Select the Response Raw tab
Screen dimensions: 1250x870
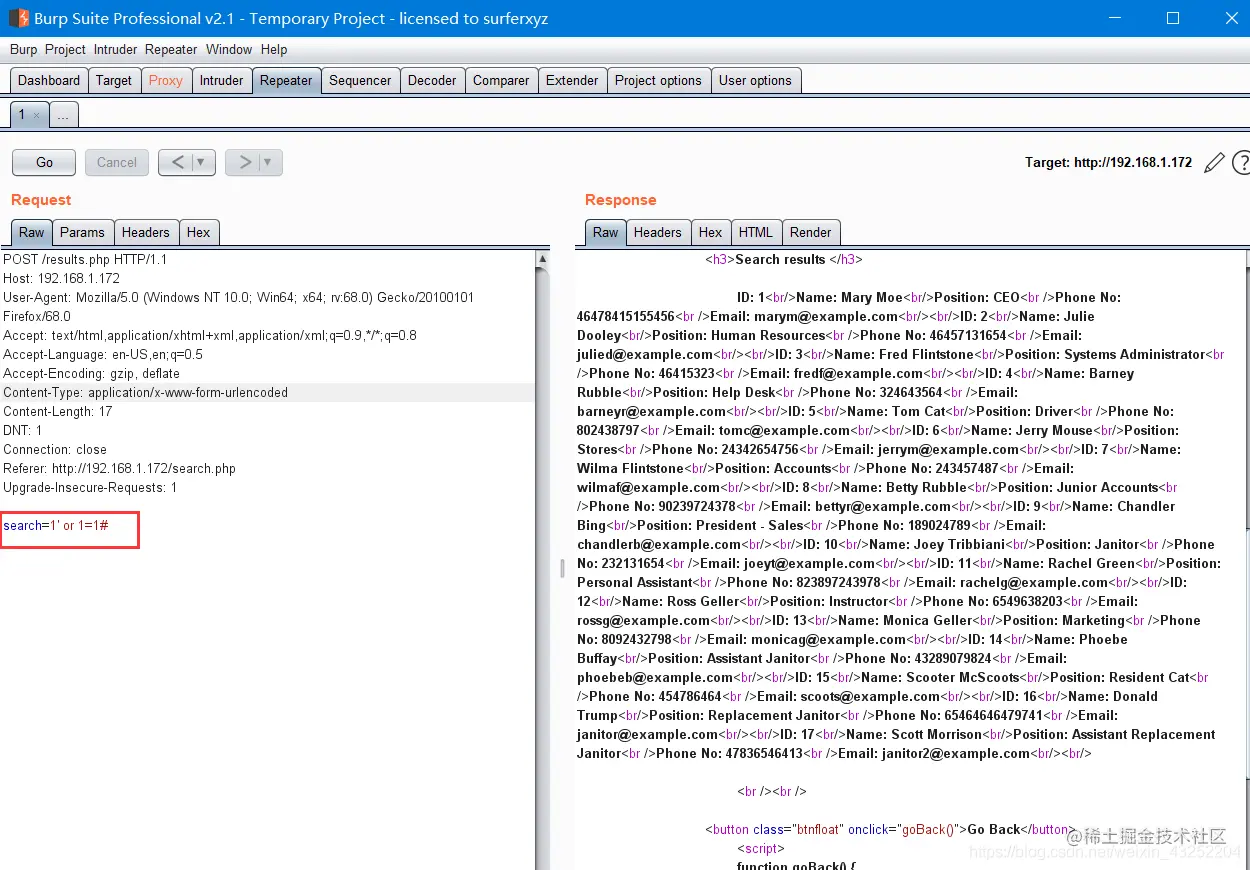click(606, 232)
